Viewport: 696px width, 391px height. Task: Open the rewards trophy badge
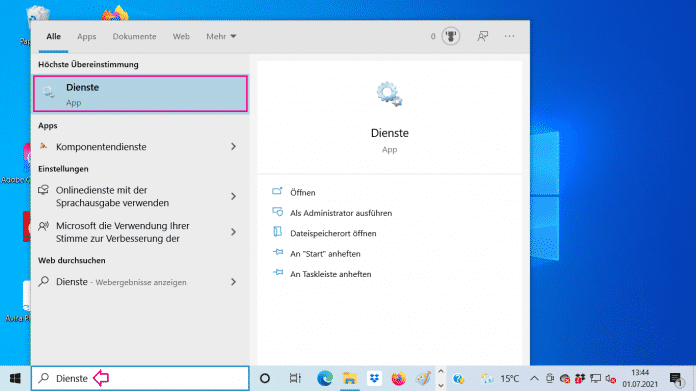451,36
